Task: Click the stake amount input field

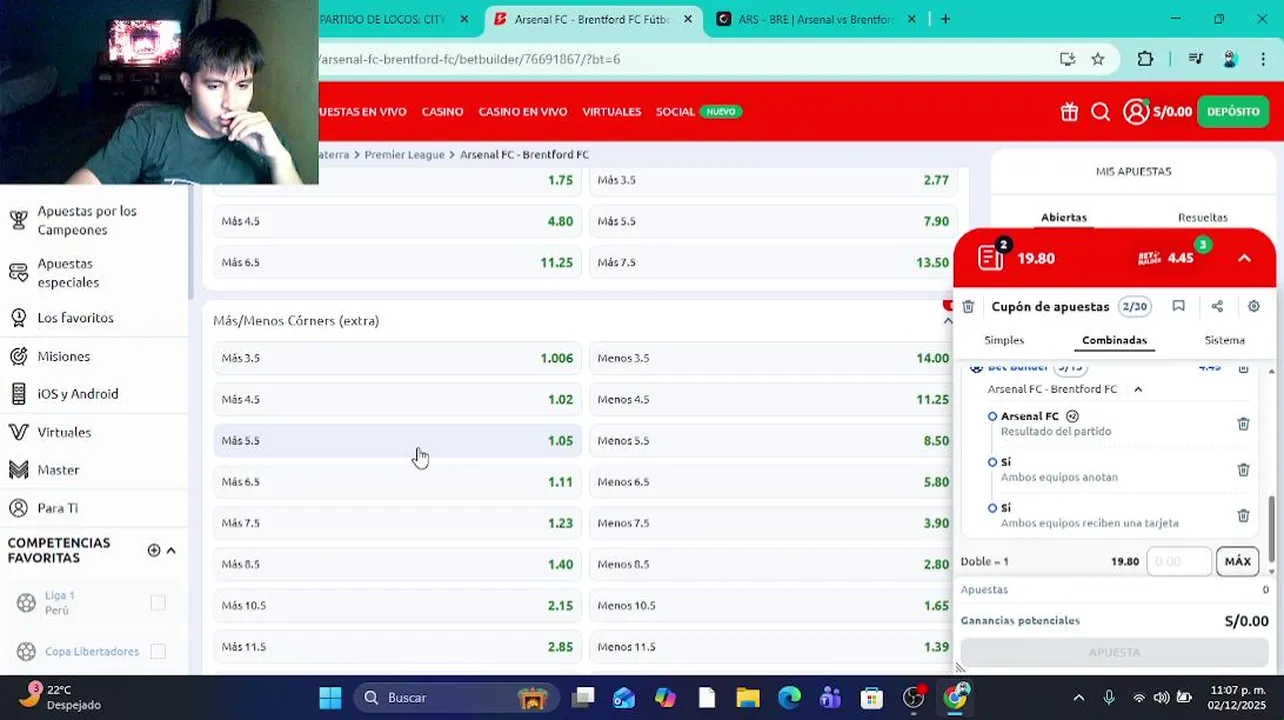Action: [1179, 561]
